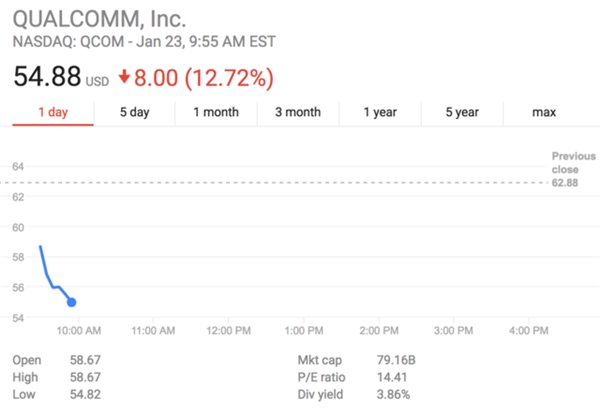Click the red down arrow price indicator
The height and width of the screenshot is (412, 600).
point(124,77)
